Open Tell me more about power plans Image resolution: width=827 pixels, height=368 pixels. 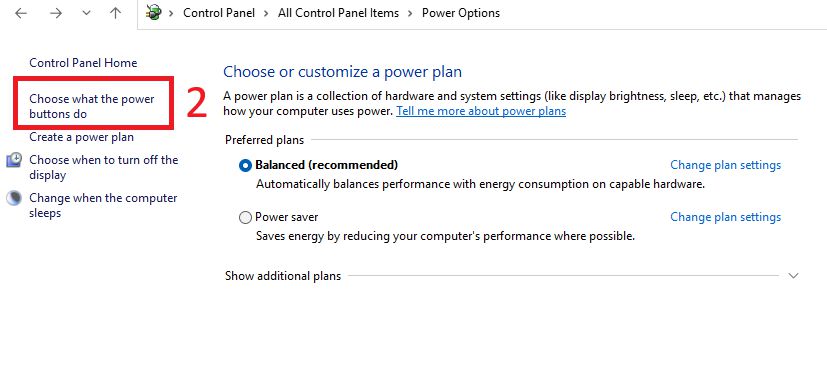(481, 111)
